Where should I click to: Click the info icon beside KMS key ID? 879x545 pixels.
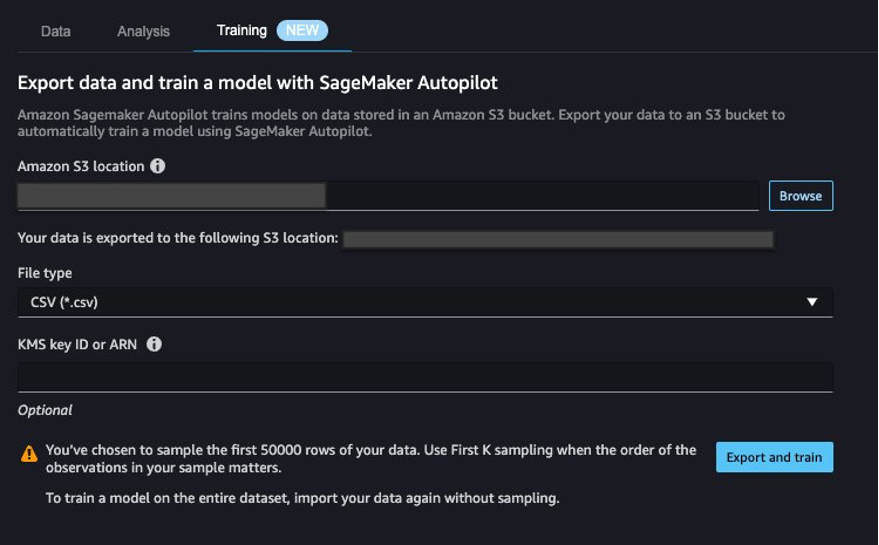point(154,344)
